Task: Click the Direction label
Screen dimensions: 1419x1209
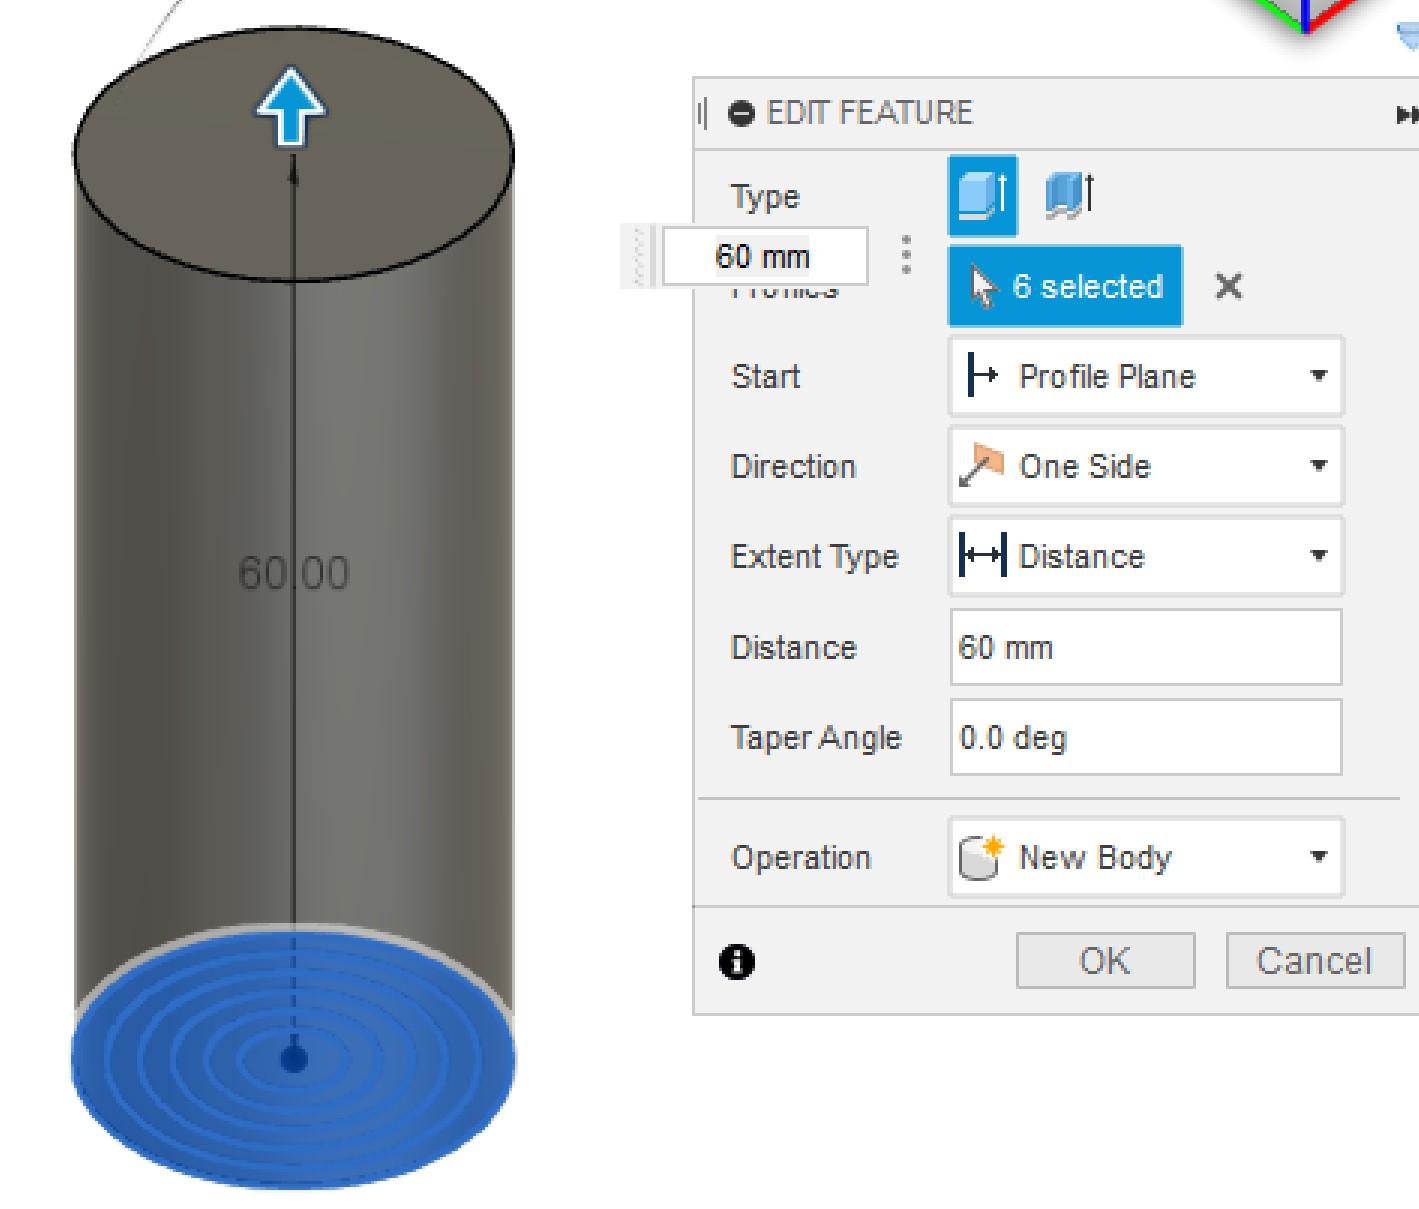Action: (793, 467)
